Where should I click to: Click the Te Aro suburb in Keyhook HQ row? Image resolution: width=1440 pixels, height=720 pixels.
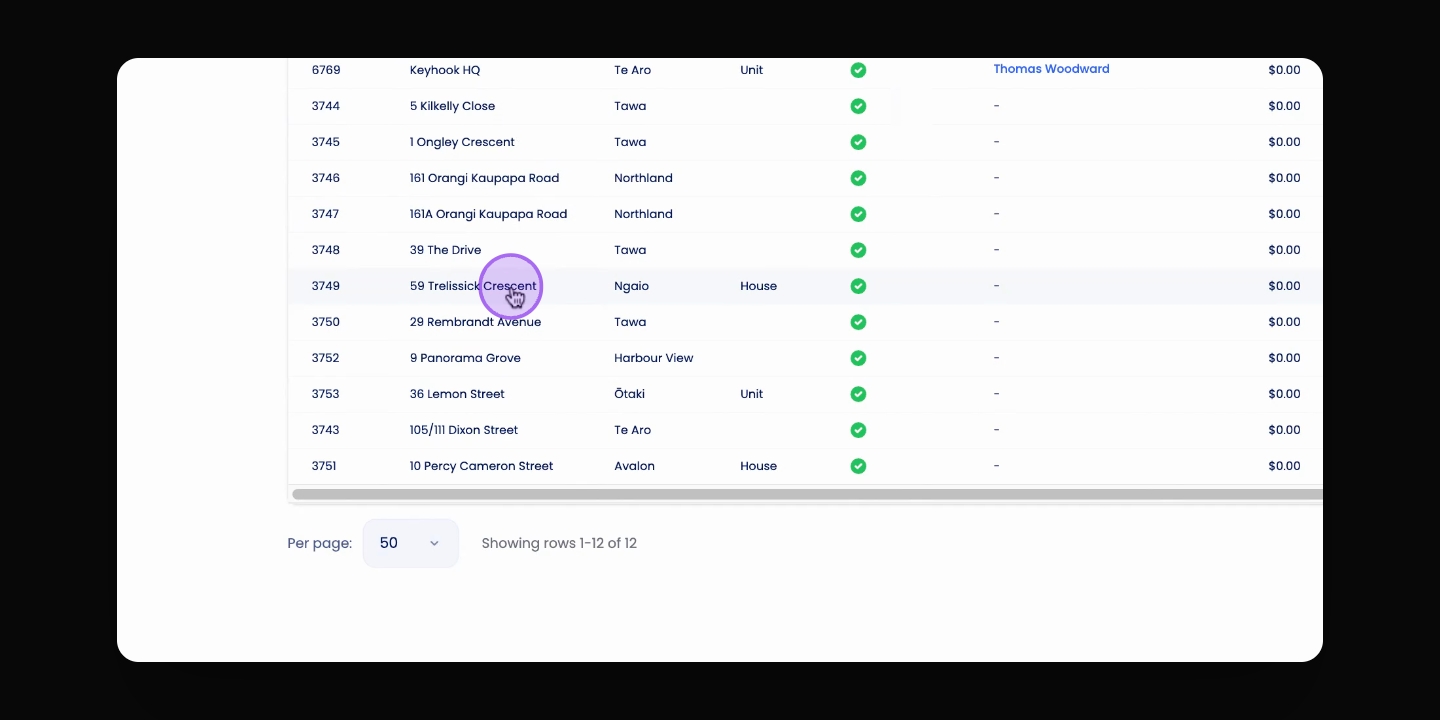click(x=632, y=70)
